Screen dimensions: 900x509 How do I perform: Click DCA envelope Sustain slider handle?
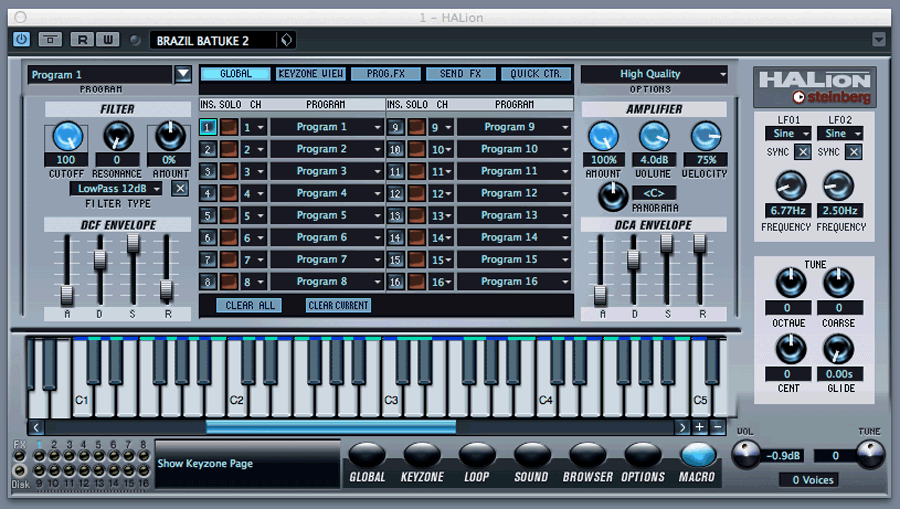[x=666, y=243]
